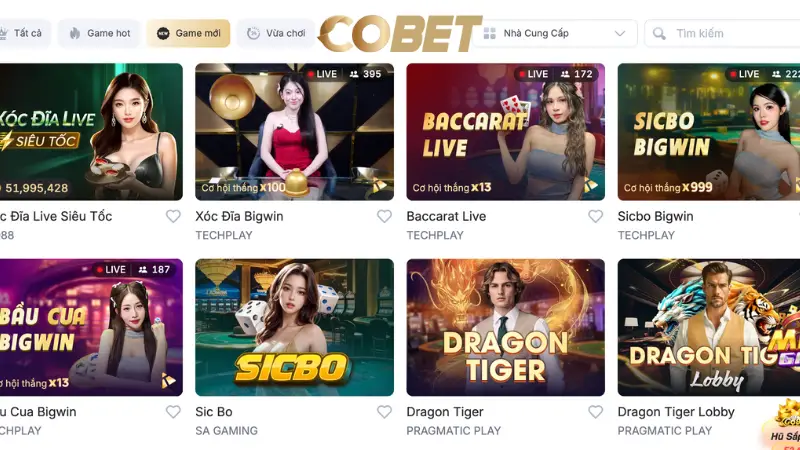Open the Baccarat Live thumbnail

pyautogui.click(x=506, y=132)
